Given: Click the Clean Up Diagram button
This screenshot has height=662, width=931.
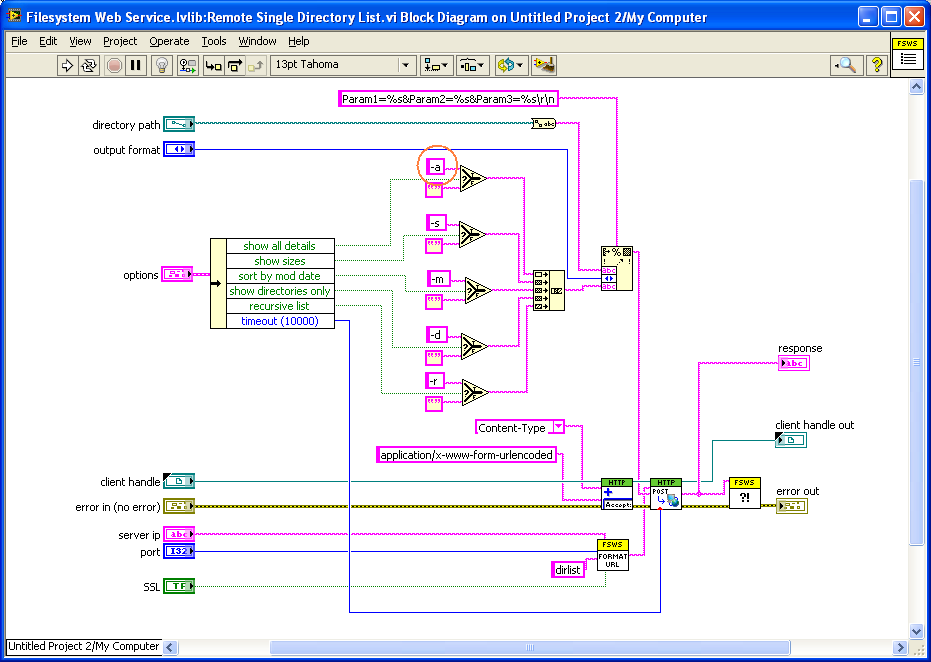Looking at the screenshot, I should [x=543, y=65].
